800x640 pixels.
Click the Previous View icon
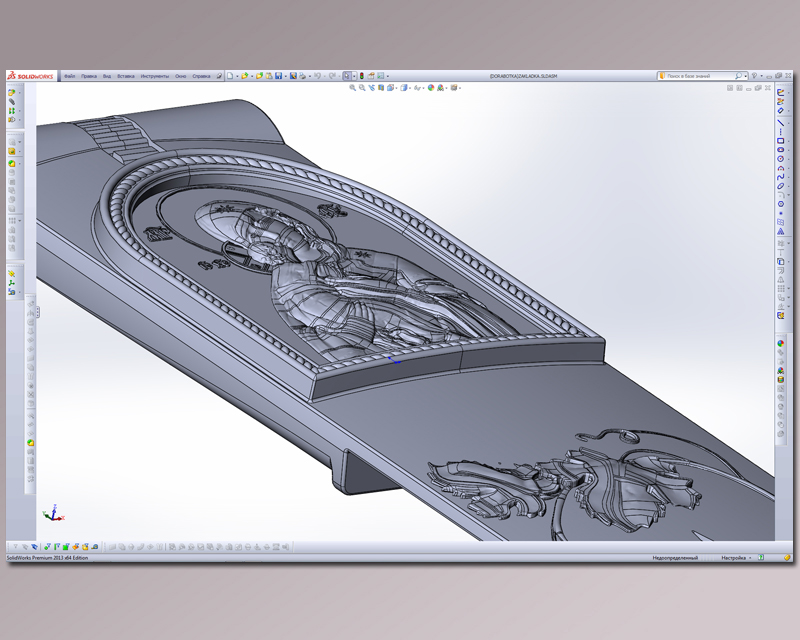pos(371,88)
